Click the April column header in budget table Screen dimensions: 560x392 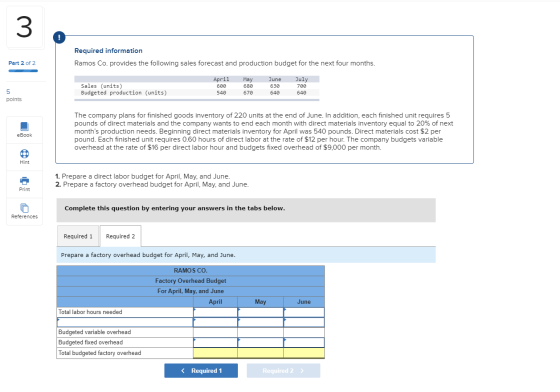tap(215, 302)
